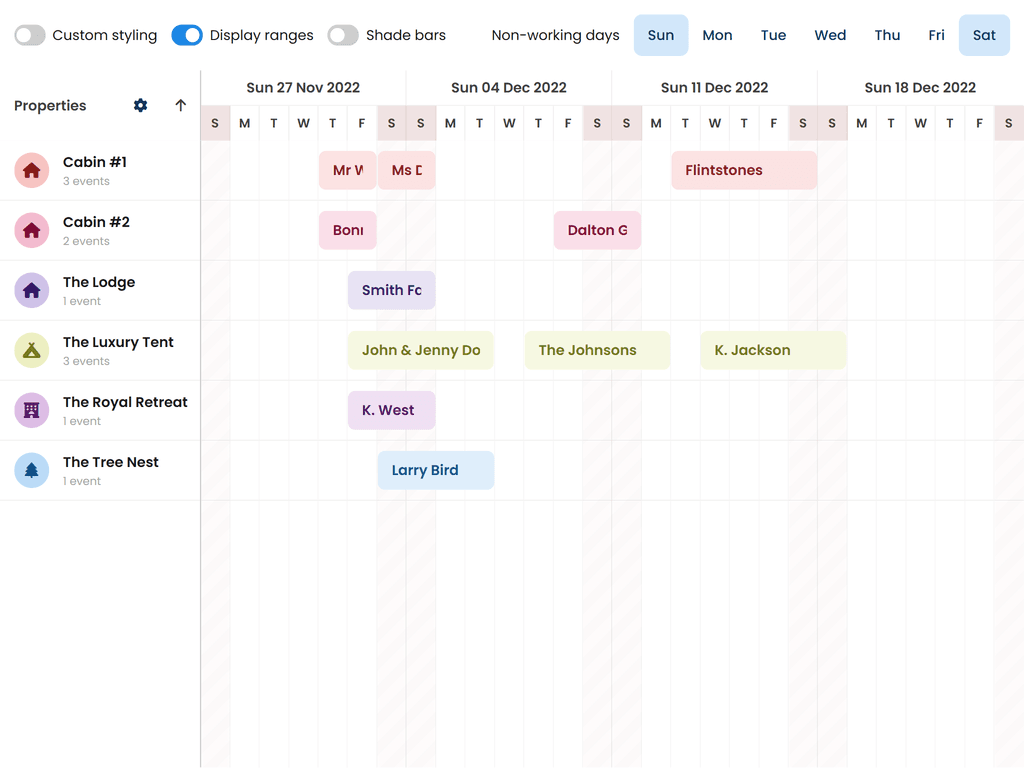Click The Lodge purple house icon
The width and height of the screenshot is (1024, 768).
pyautogui.click(x=31, y=290)
